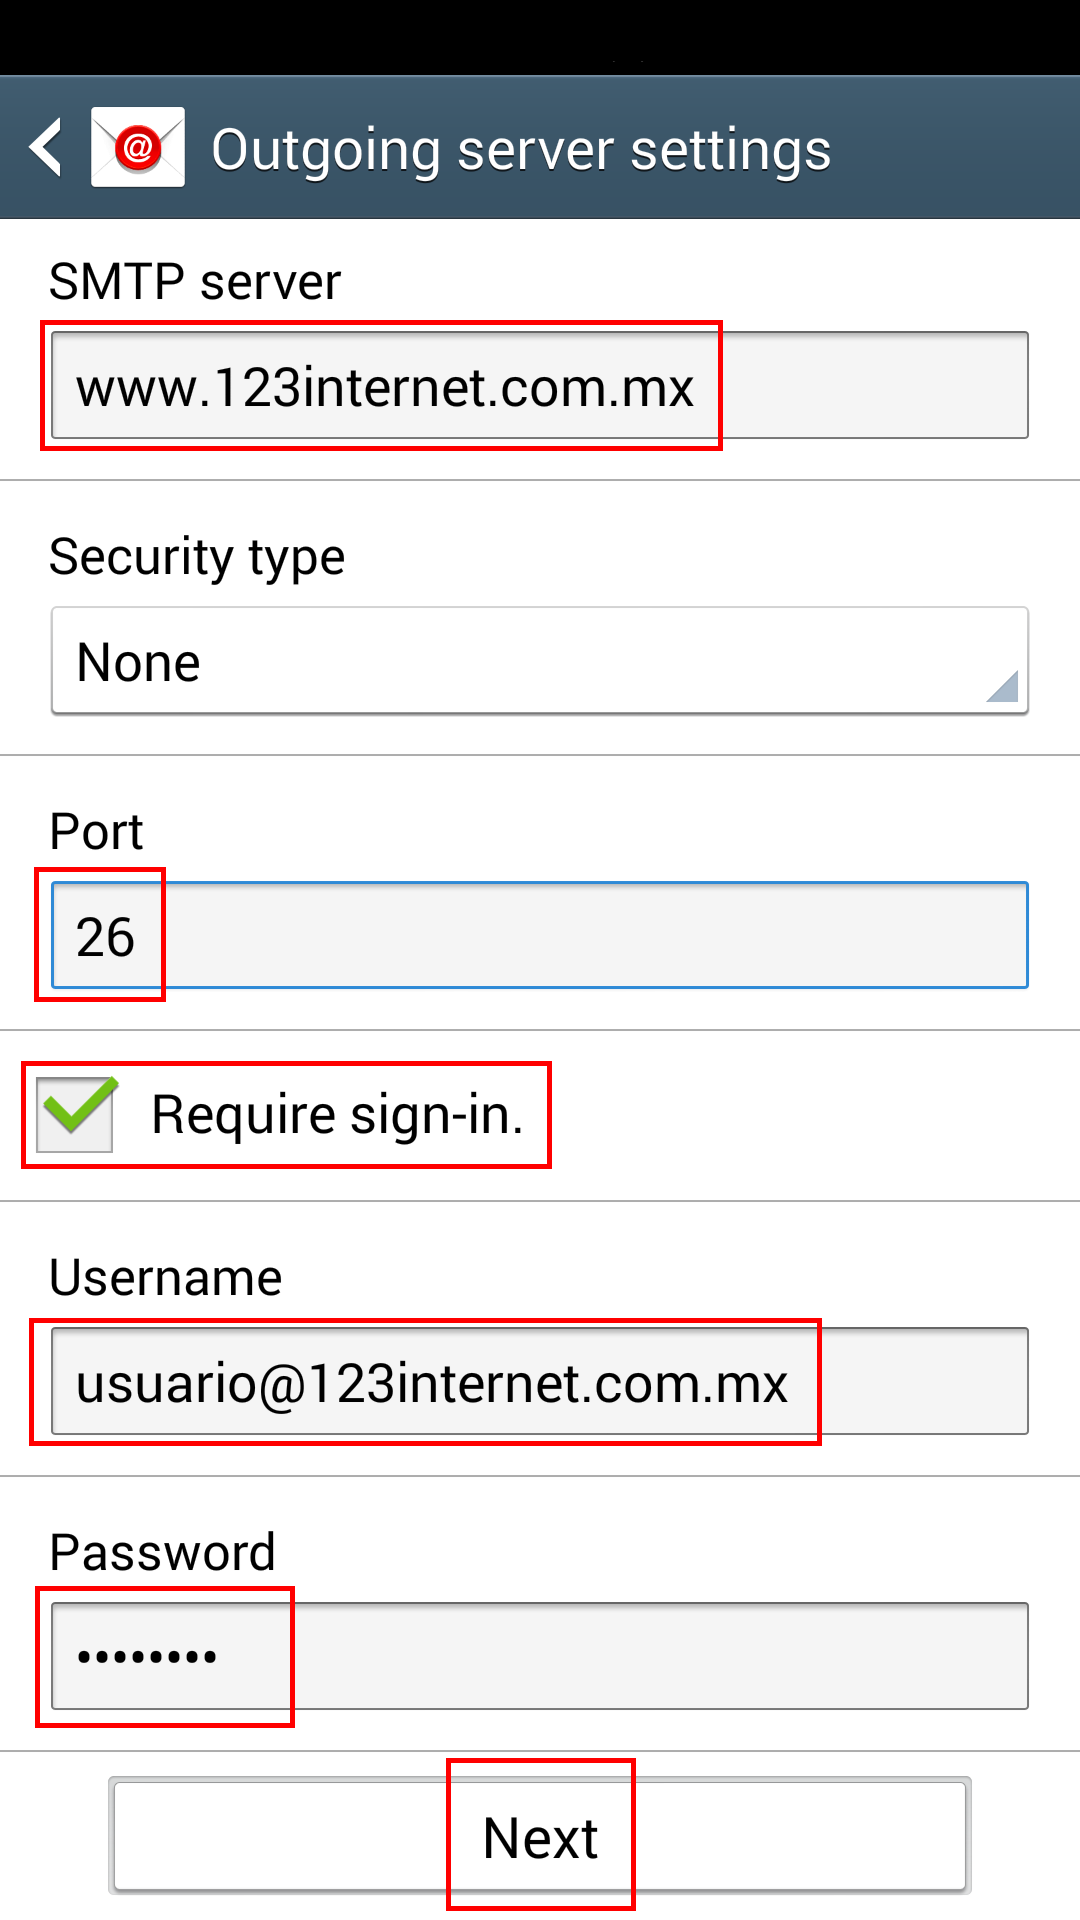The width and height of the screenshot is (1080, 1920).
Task: Tap the masked password dots
Action: pos(147,1657)
